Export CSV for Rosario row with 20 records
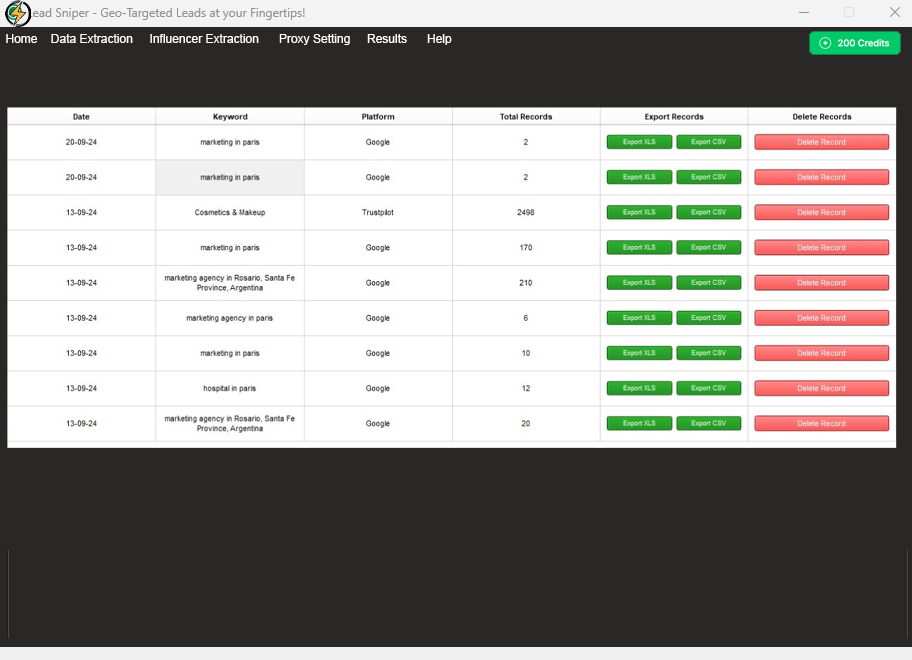Viewport: 912px width, 660px height. click(x=708, y=423)
